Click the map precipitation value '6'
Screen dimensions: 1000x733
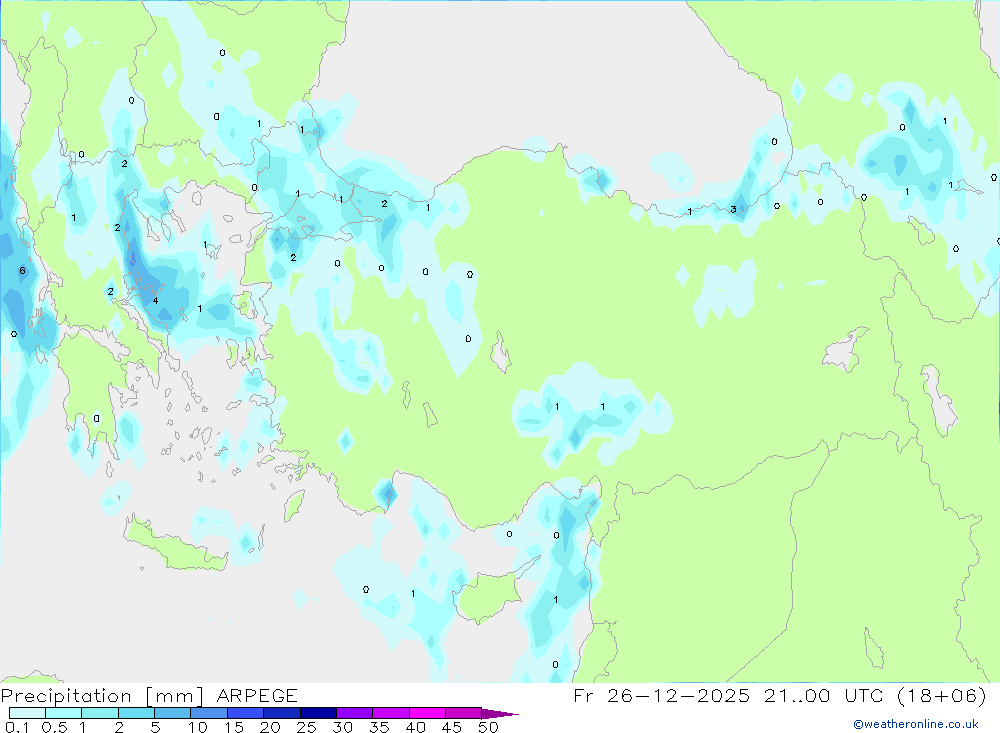(x=22, y=270)
